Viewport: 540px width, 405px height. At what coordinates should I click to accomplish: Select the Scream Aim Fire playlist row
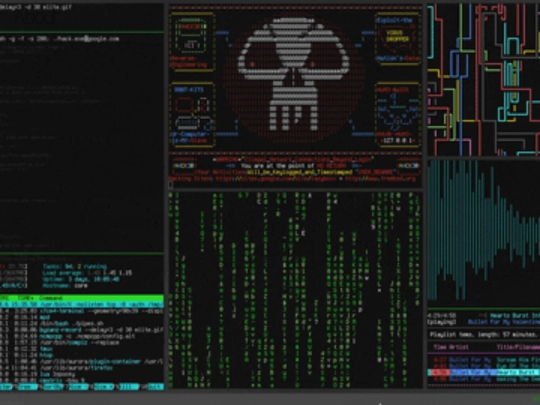[484, 360]
